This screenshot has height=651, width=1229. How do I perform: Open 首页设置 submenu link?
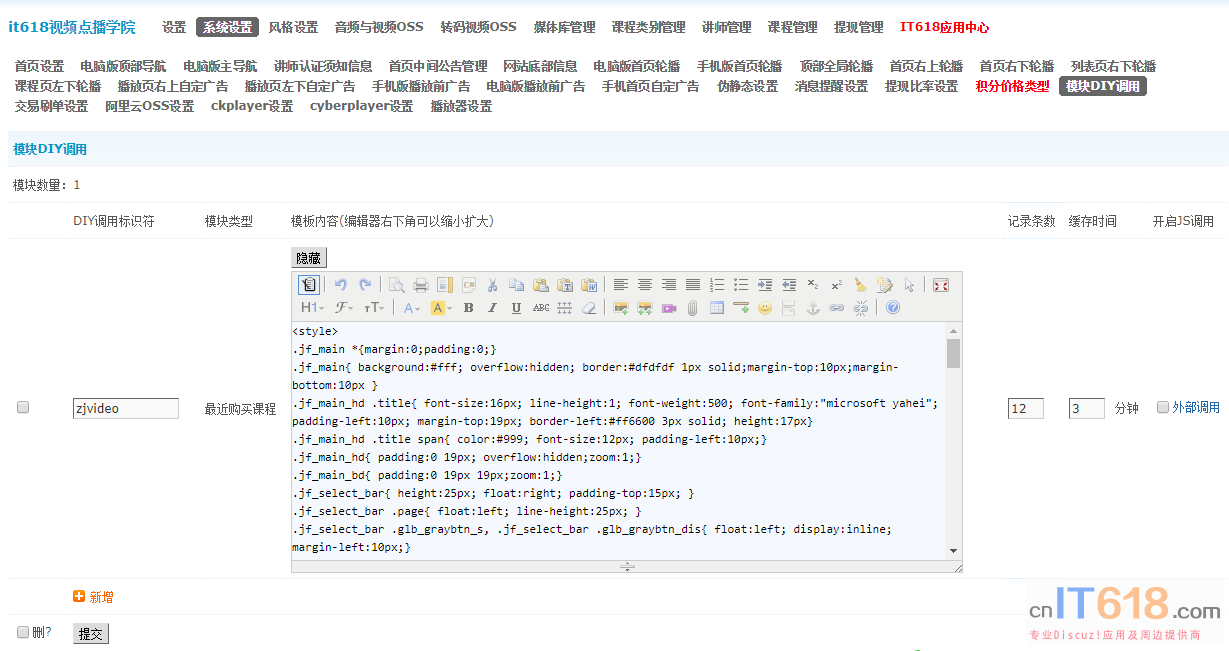coord(39,66)
